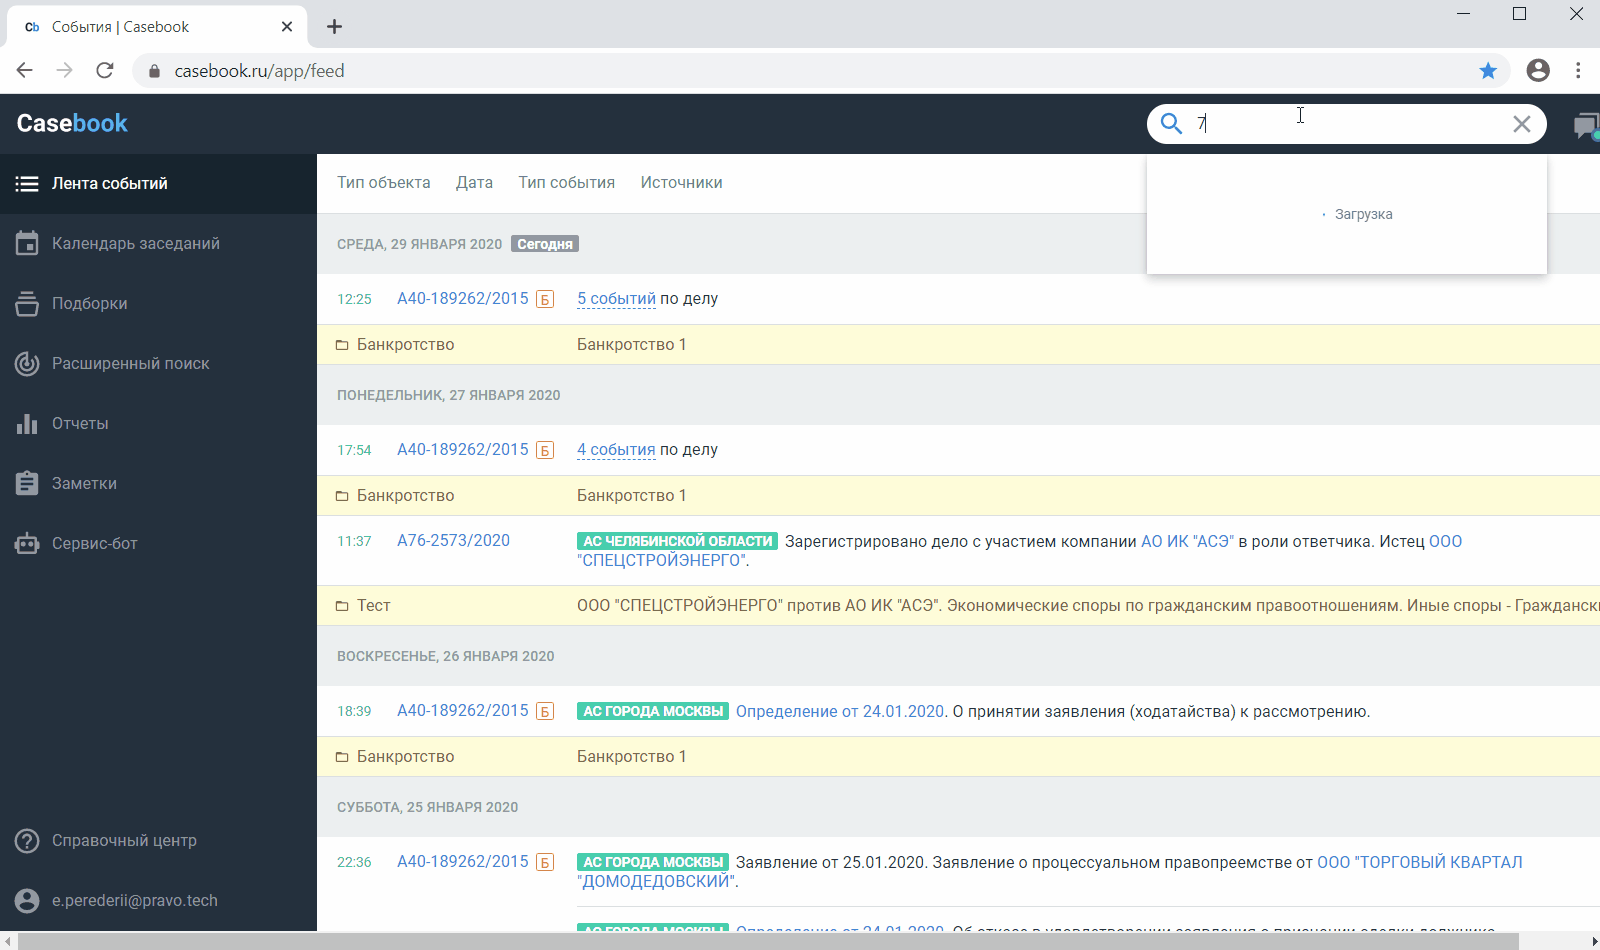Open the Отчеты reports section
The height and width of the screenshot is (950, 1600).
tap(80, 424)
